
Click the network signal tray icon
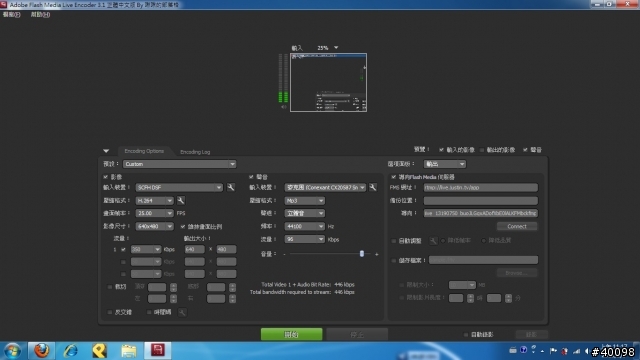(x=576, y=351)
